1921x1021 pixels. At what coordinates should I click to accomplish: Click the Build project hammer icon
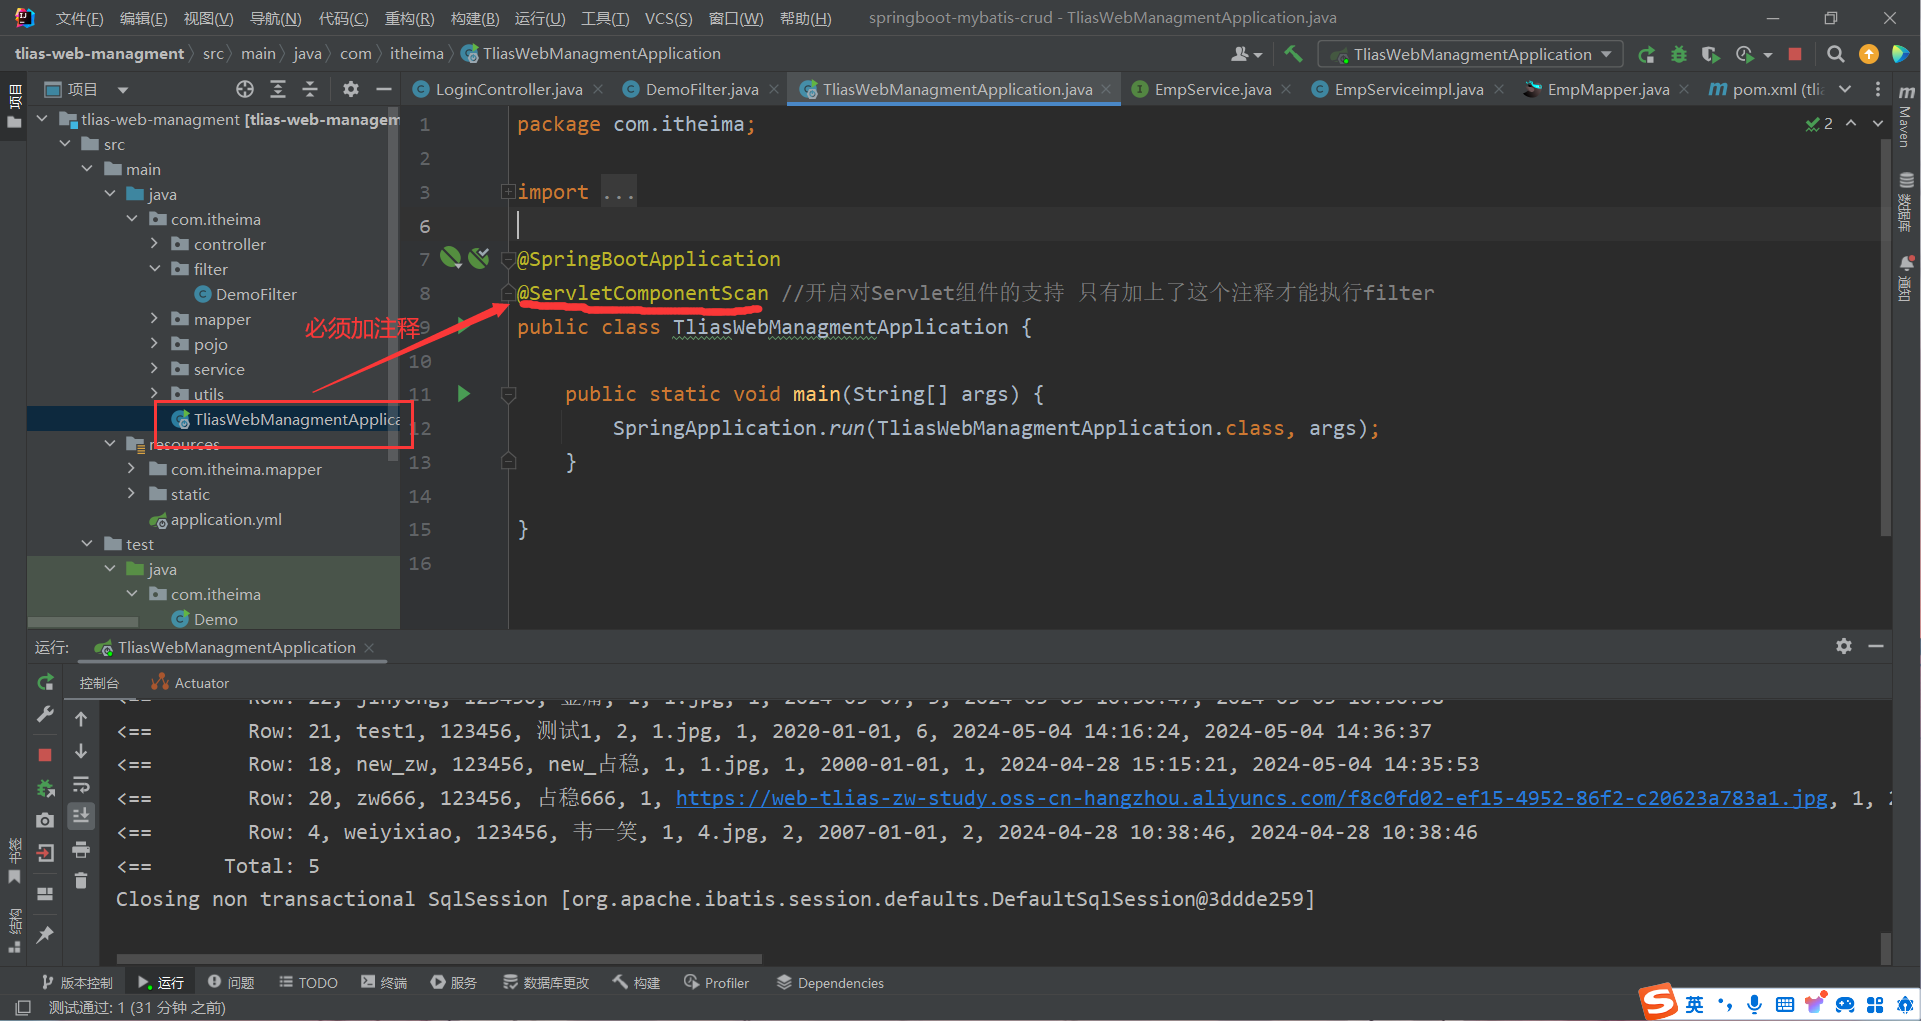click(1293, 54)
